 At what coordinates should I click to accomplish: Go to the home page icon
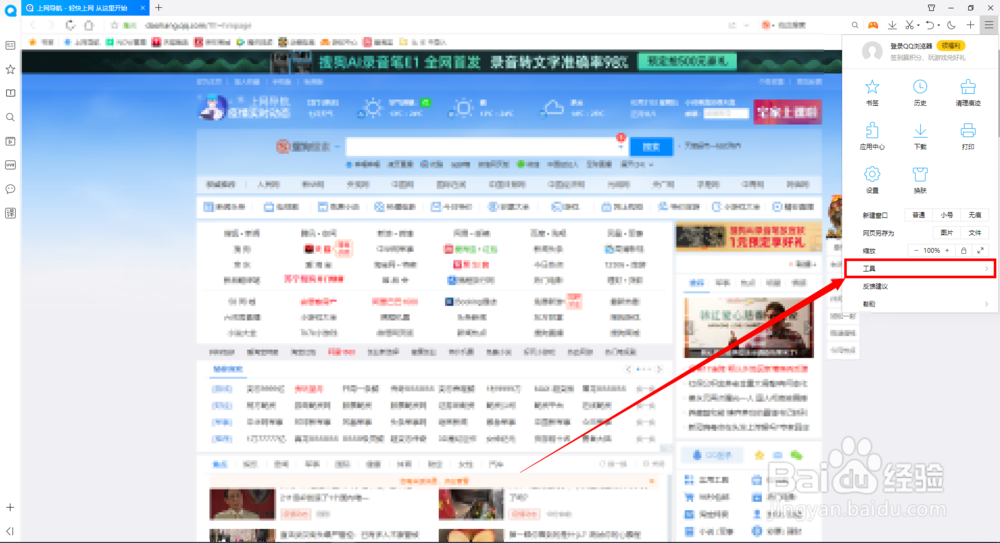tap(89, 25)
